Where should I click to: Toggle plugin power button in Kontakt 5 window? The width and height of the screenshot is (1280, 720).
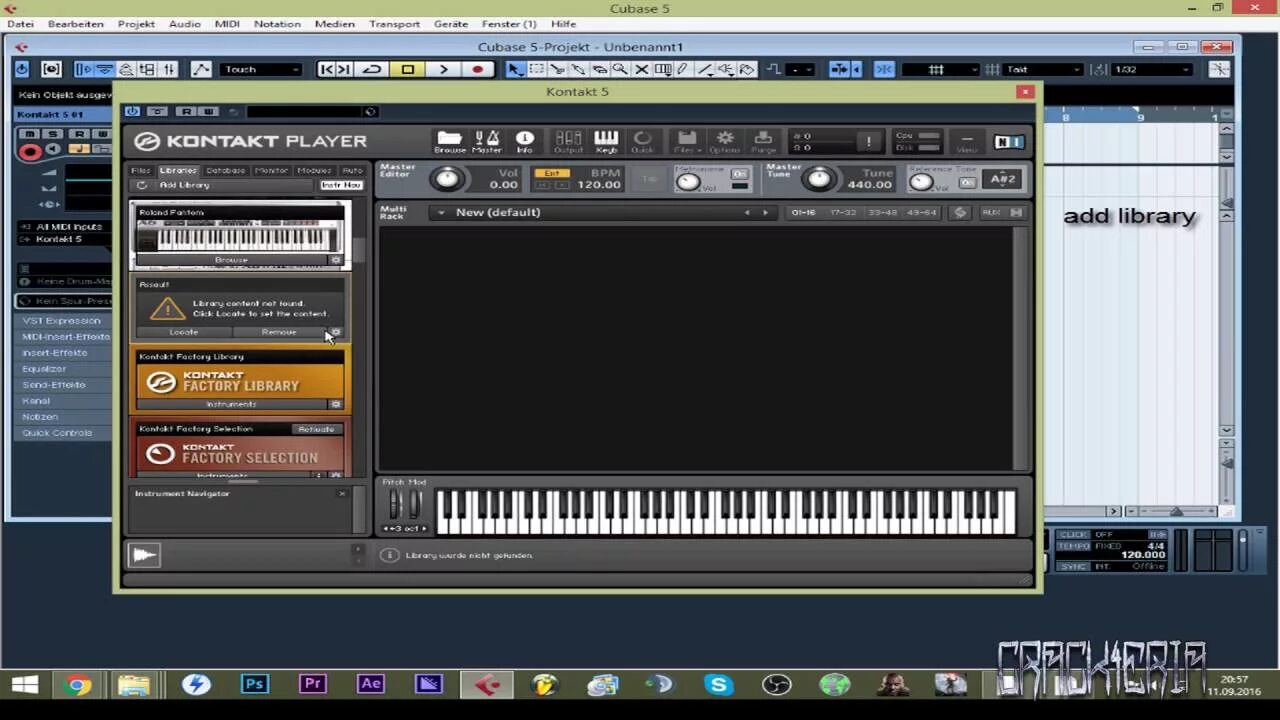(133, 111)
